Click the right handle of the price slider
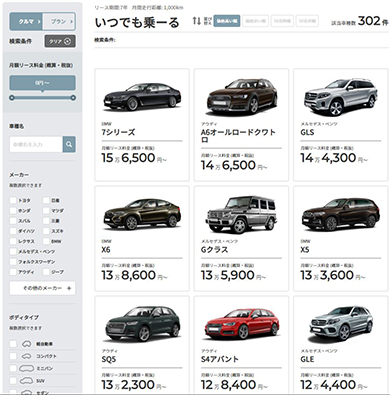 tap(73, 98)
